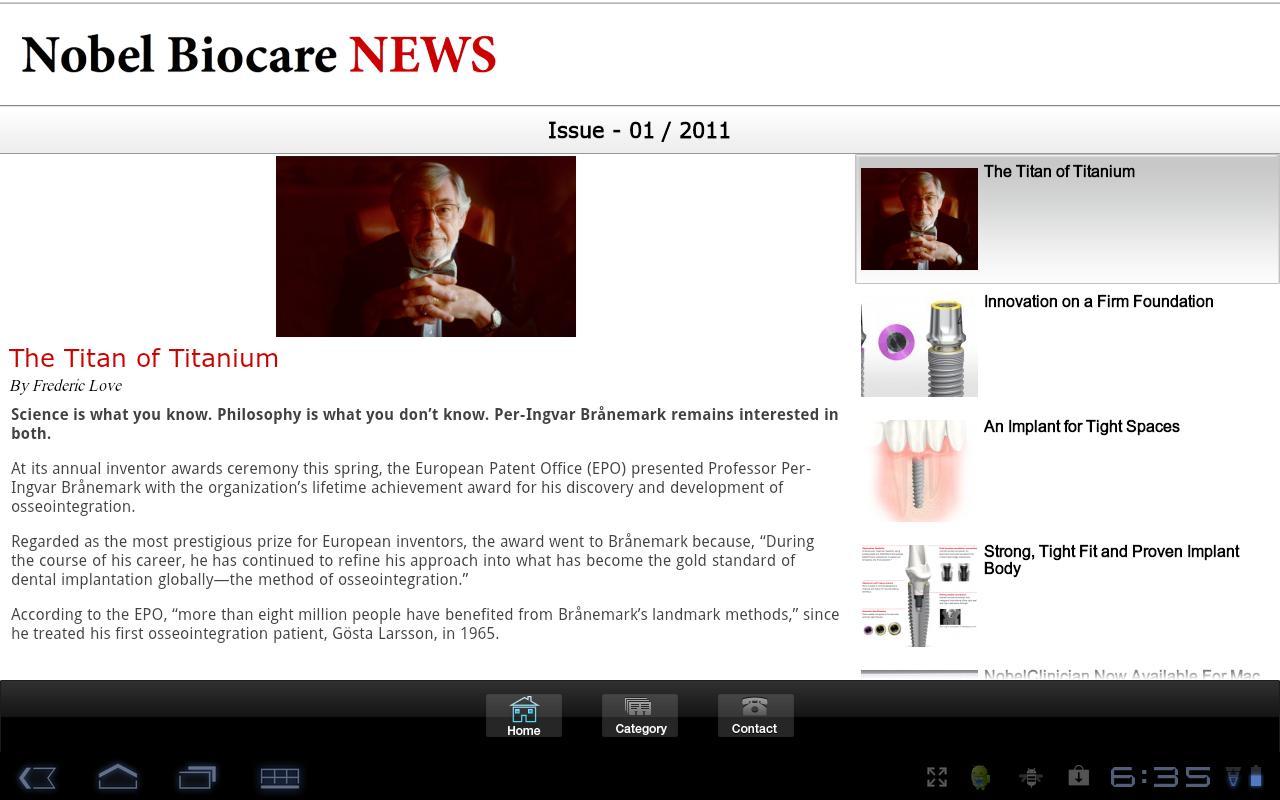Tap the battery indicator in status bar
Image resolution: width=1280 pixels, height=800 pixels.
pyautogui.click(x=1259, y=777)
